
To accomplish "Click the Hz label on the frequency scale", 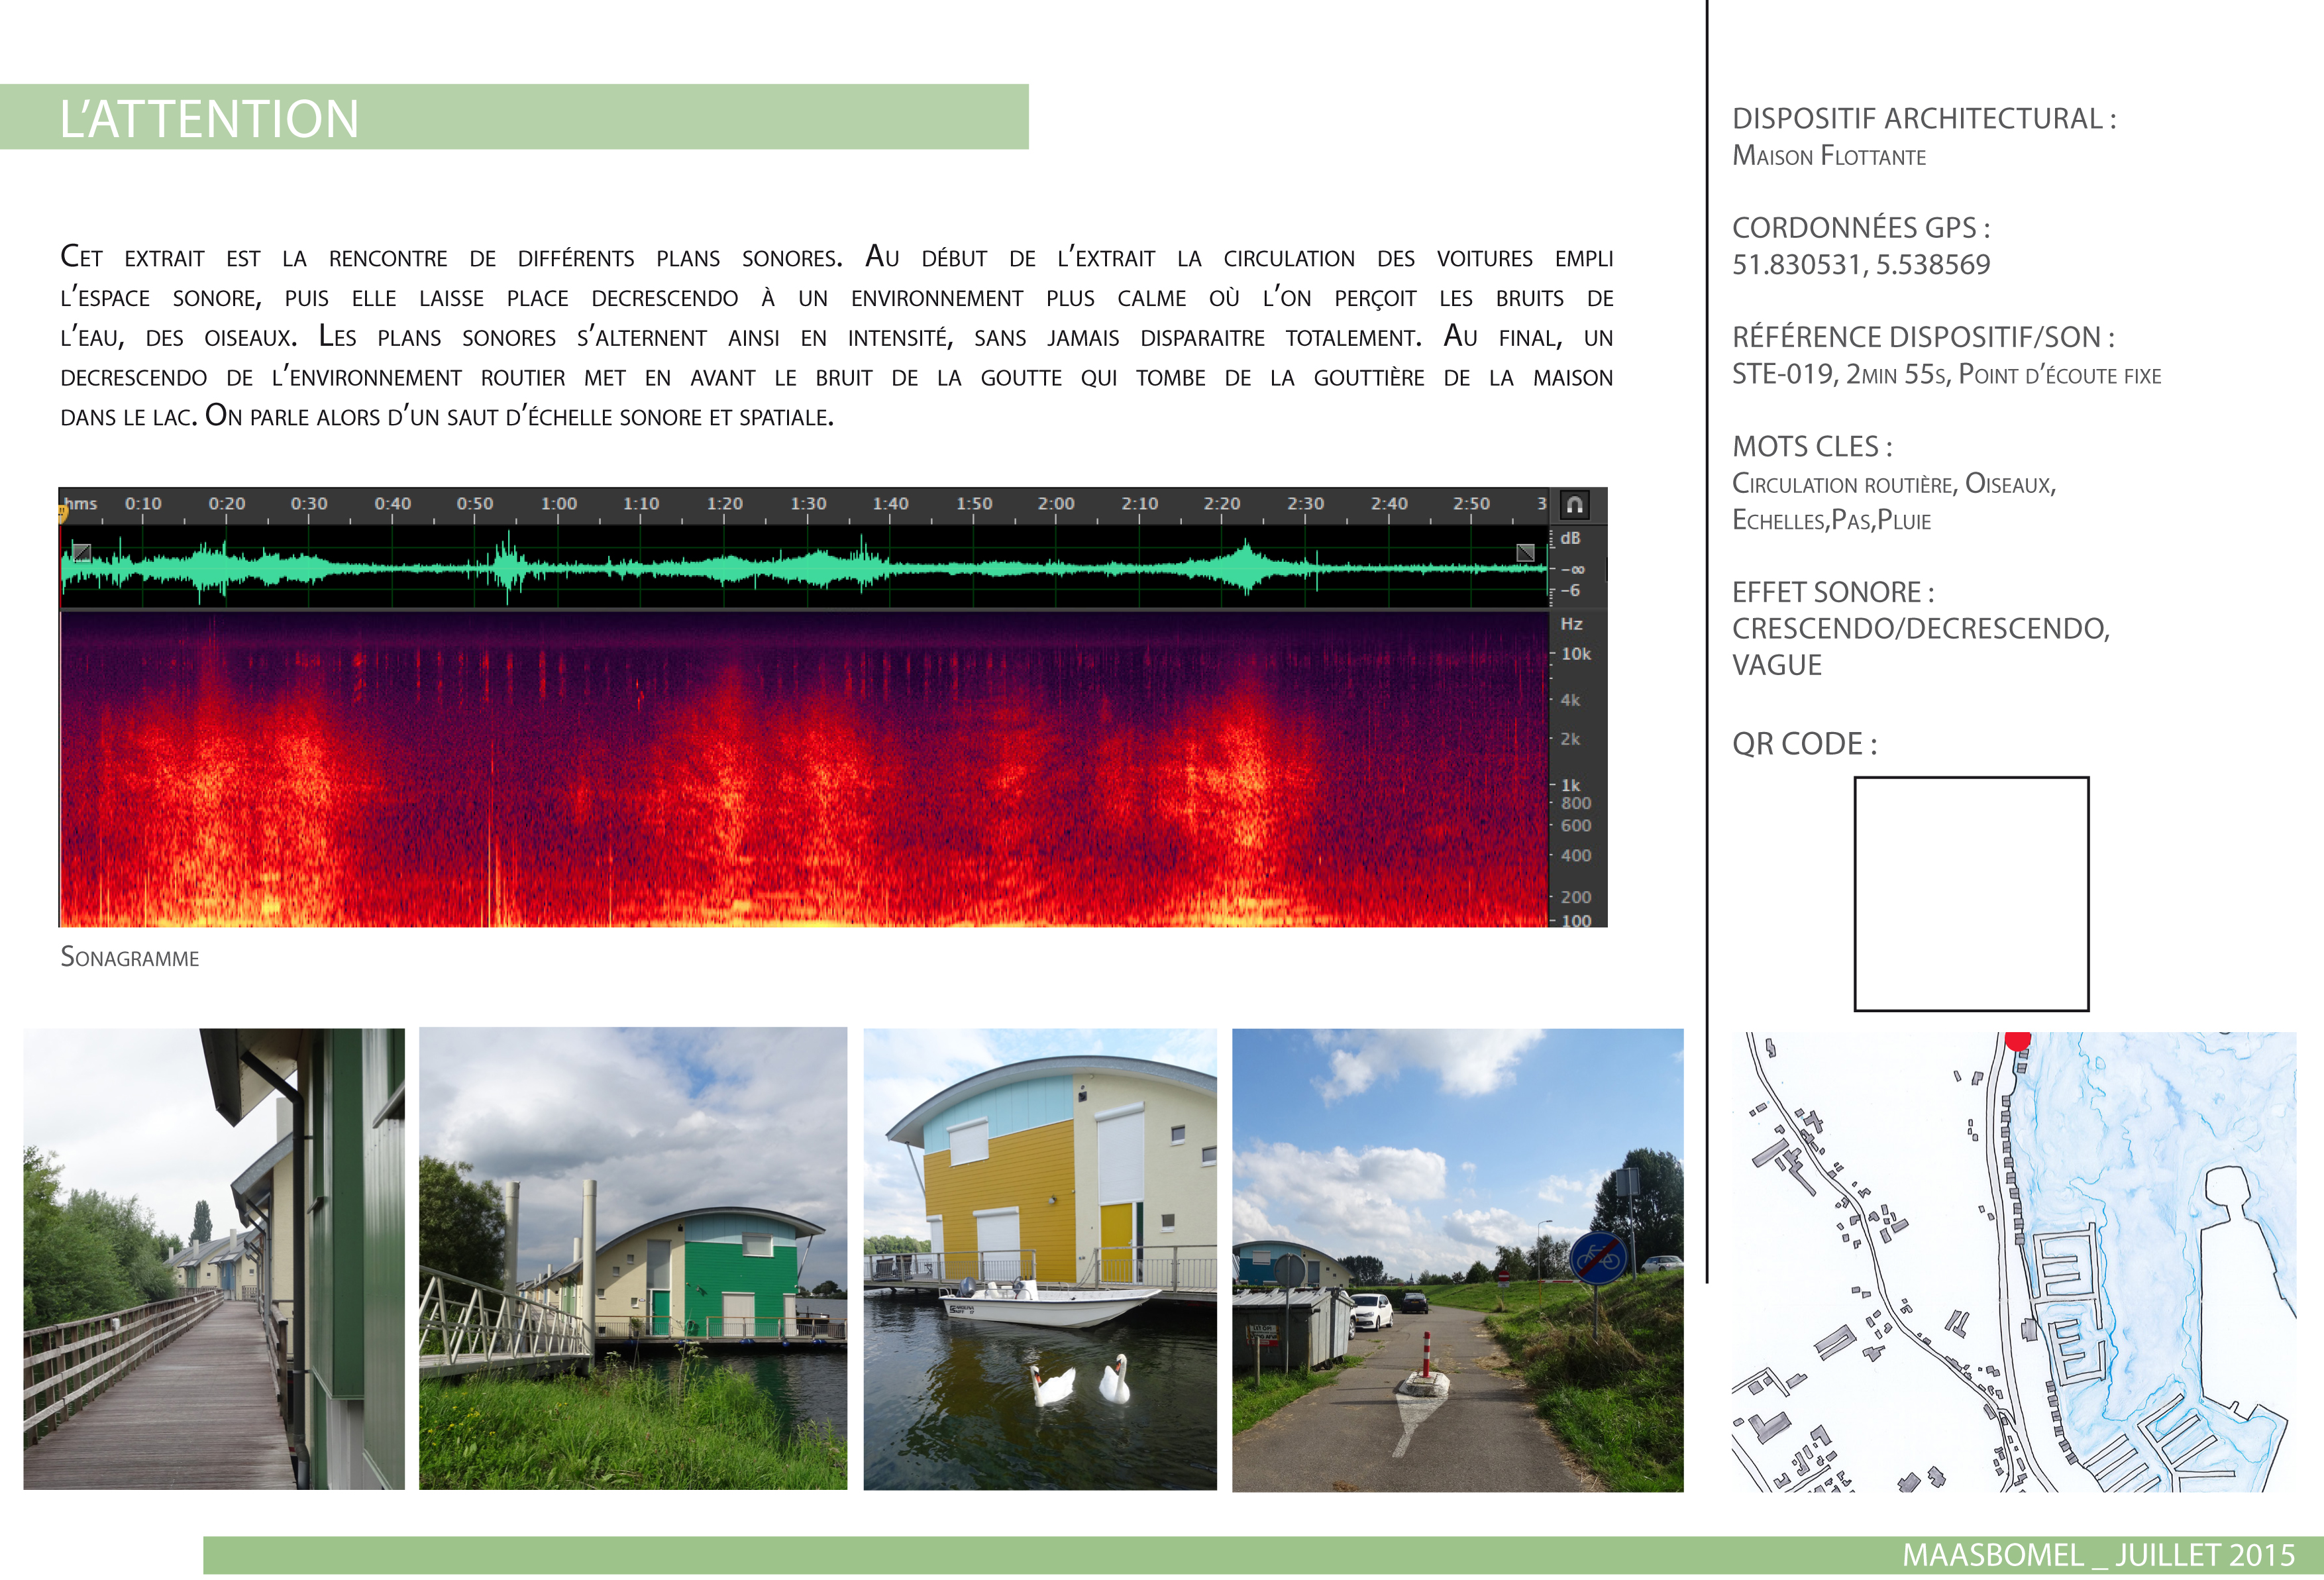I will click(1571, 624).
